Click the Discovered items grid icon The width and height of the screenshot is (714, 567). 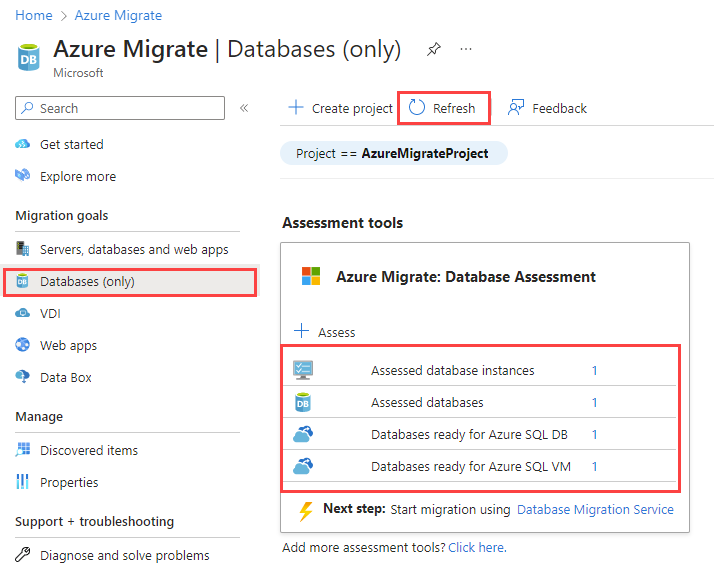coord(22,450)
